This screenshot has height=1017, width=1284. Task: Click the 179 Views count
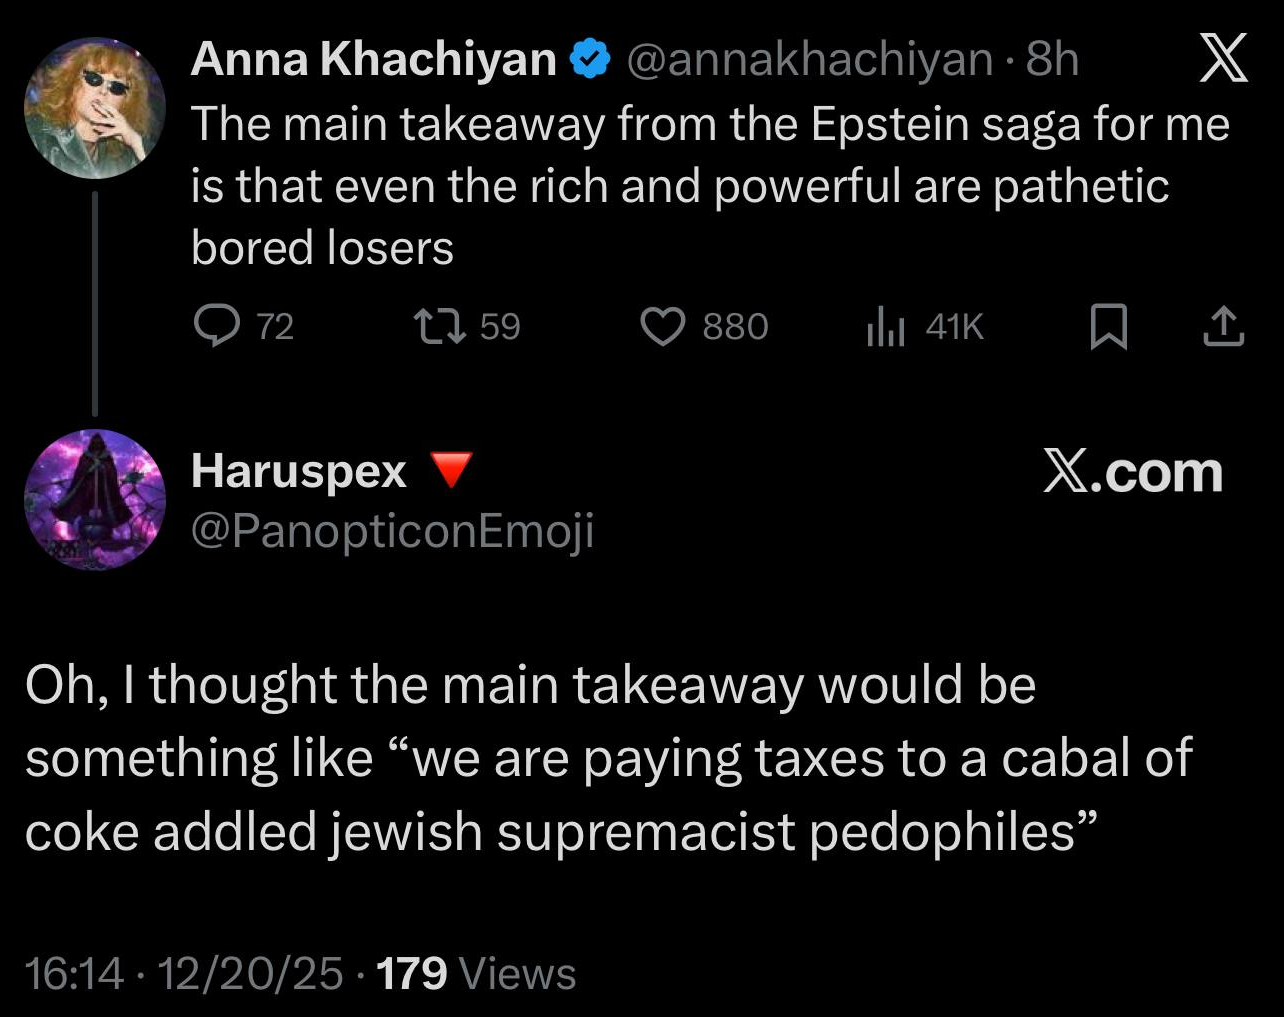click(x=476, y=973)
